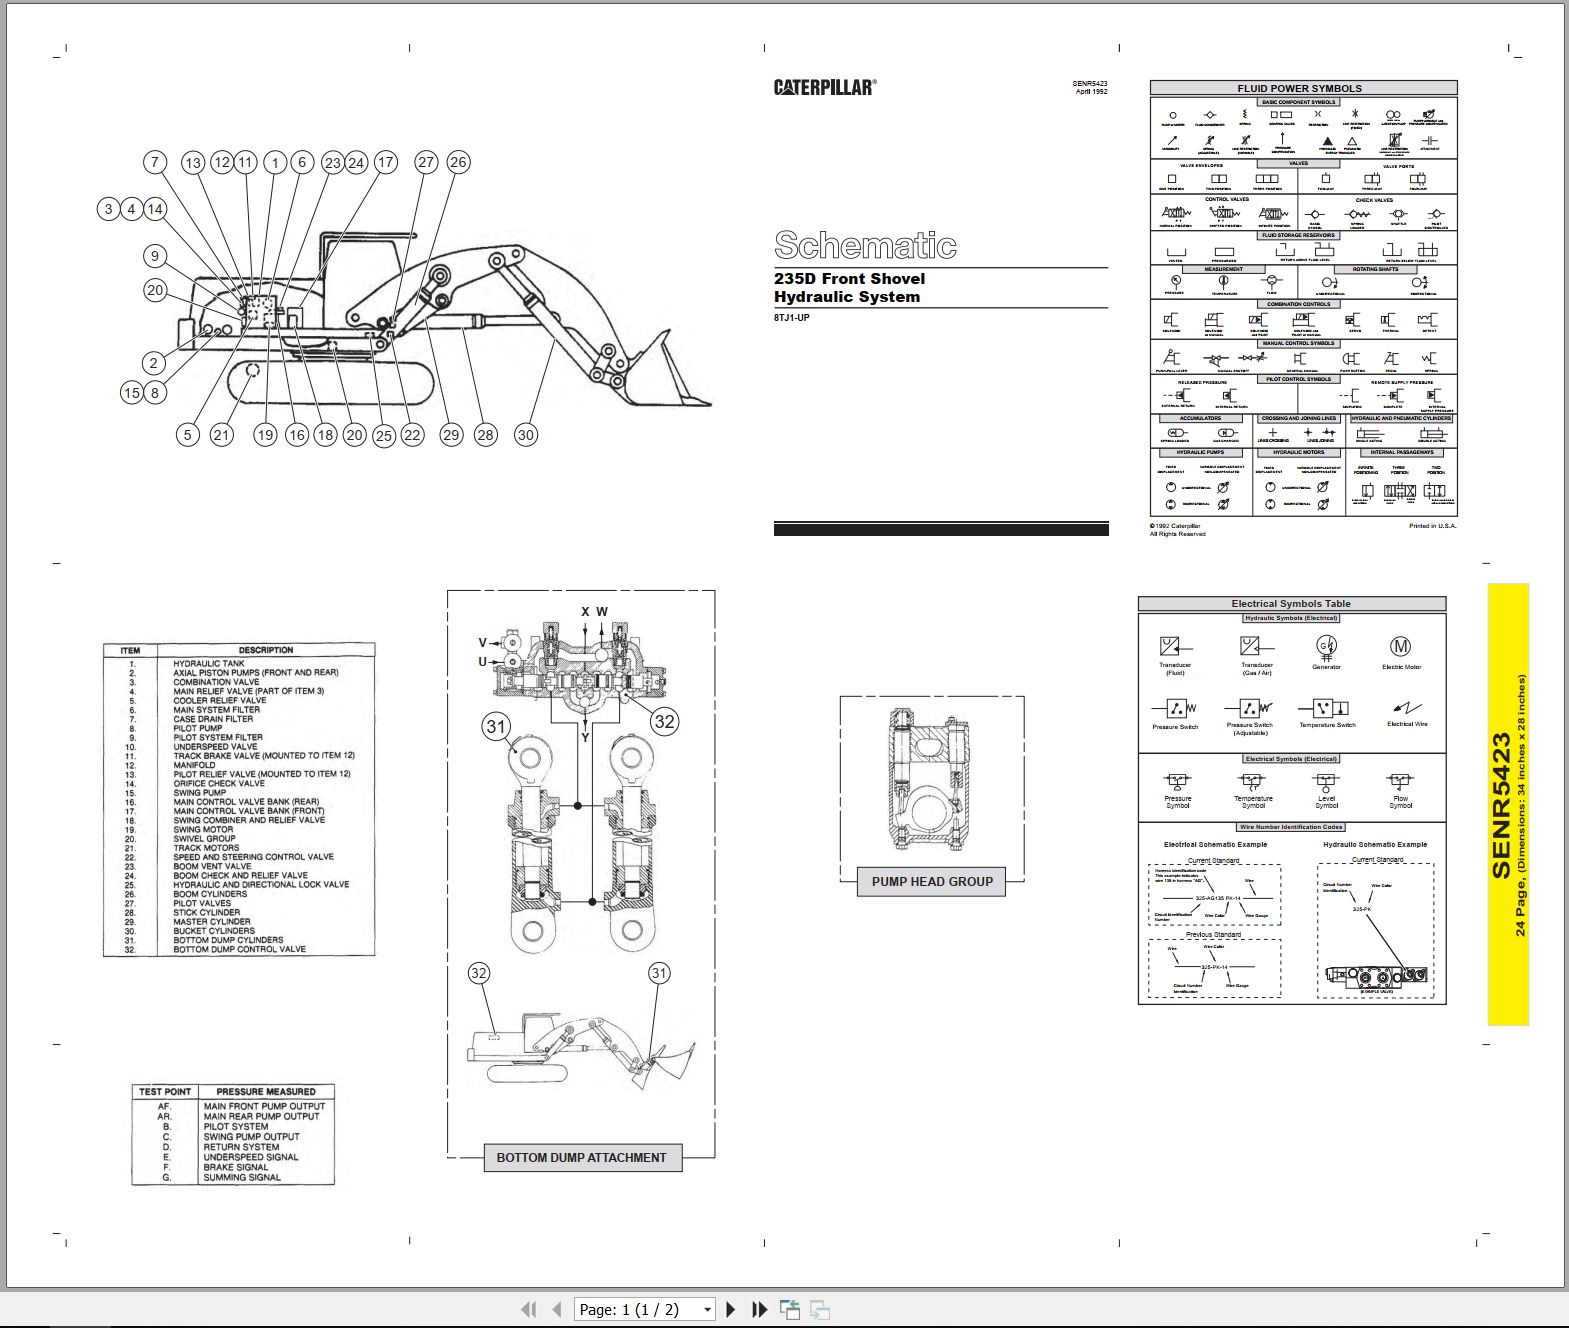Click the Generator symbol in the electrical table
1569x1328 pixels.
coord(1327,646)
